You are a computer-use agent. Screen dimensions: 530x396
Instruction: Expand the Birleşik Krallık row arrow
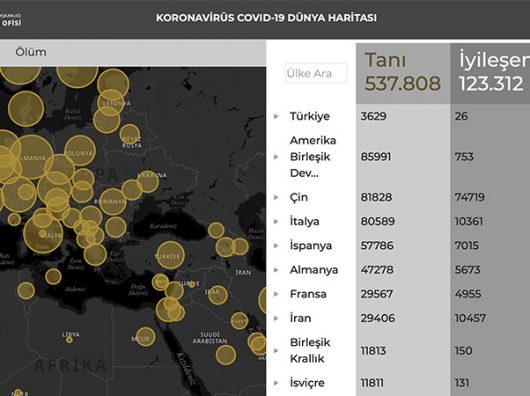coord(276,350)
